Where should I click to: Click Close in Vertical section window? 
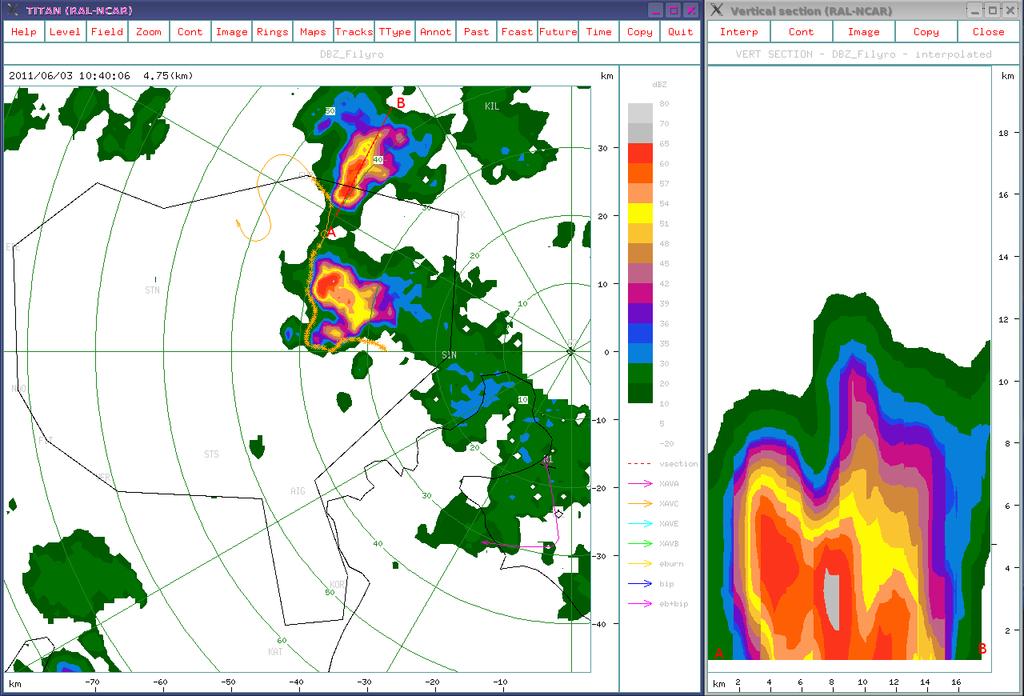988,31
